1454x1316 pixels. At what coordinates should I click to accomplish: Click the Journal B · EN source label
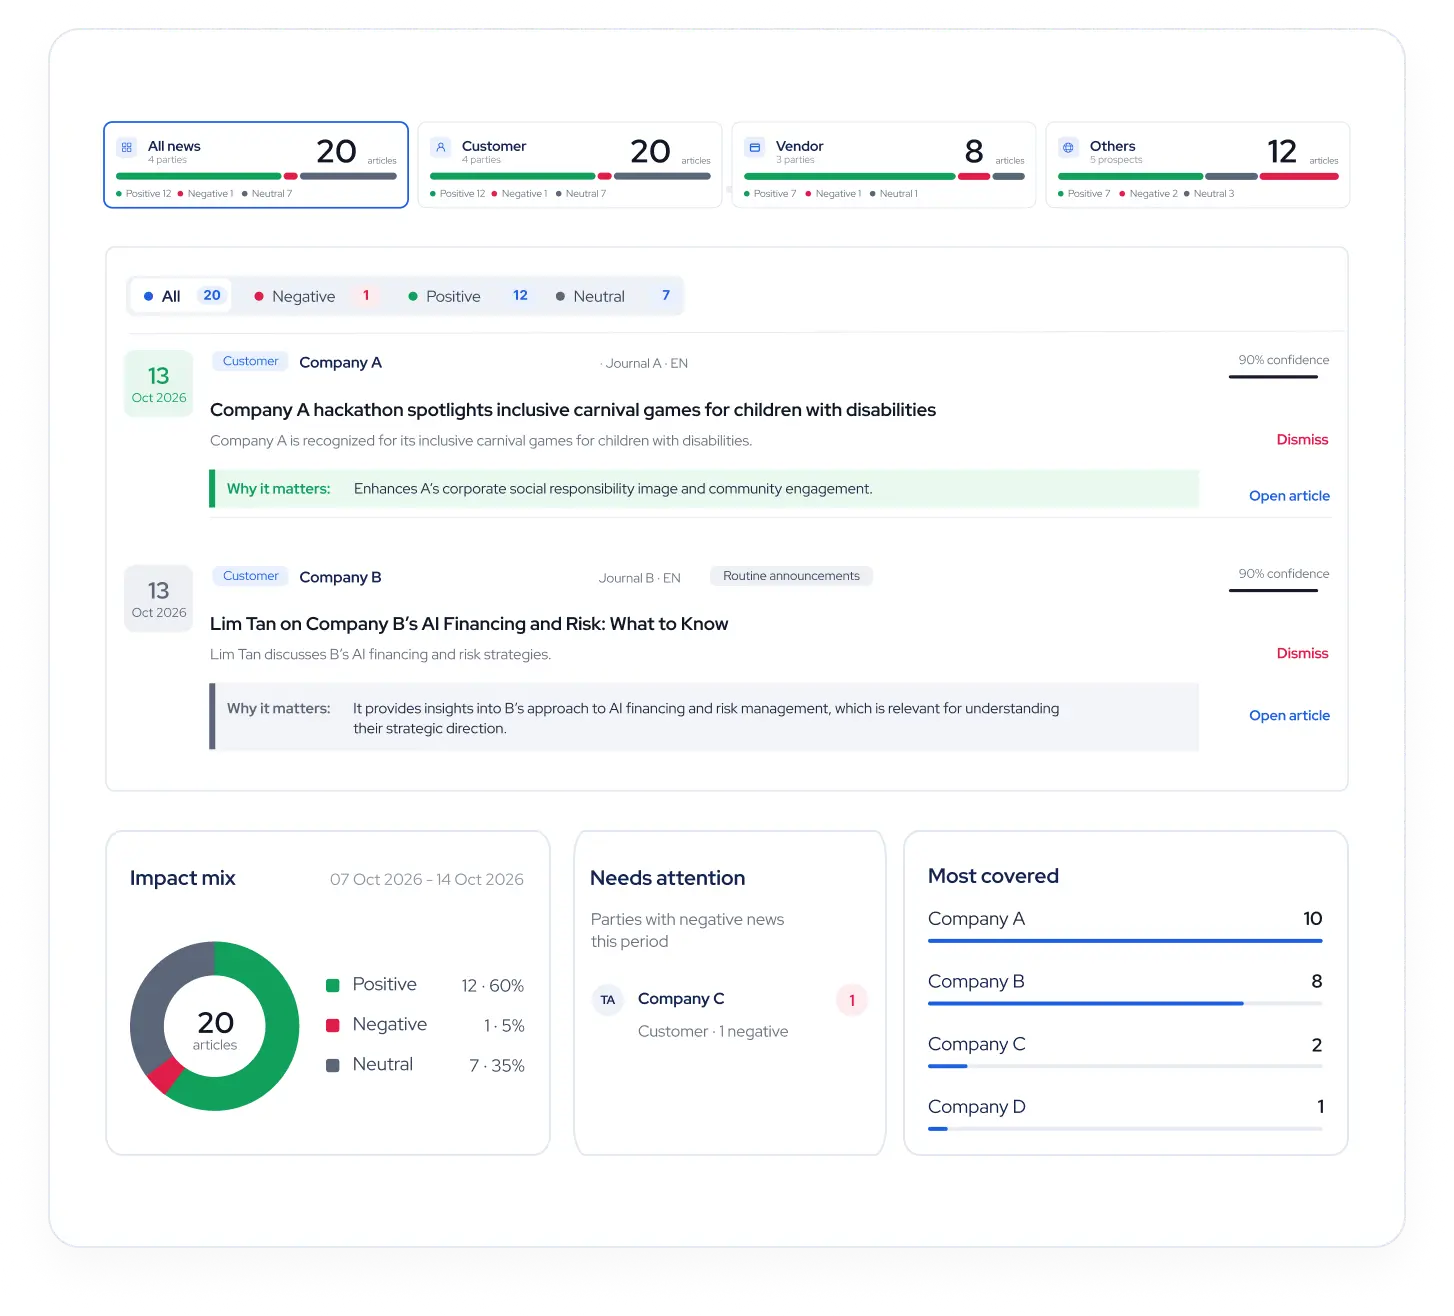coord(639,578)
